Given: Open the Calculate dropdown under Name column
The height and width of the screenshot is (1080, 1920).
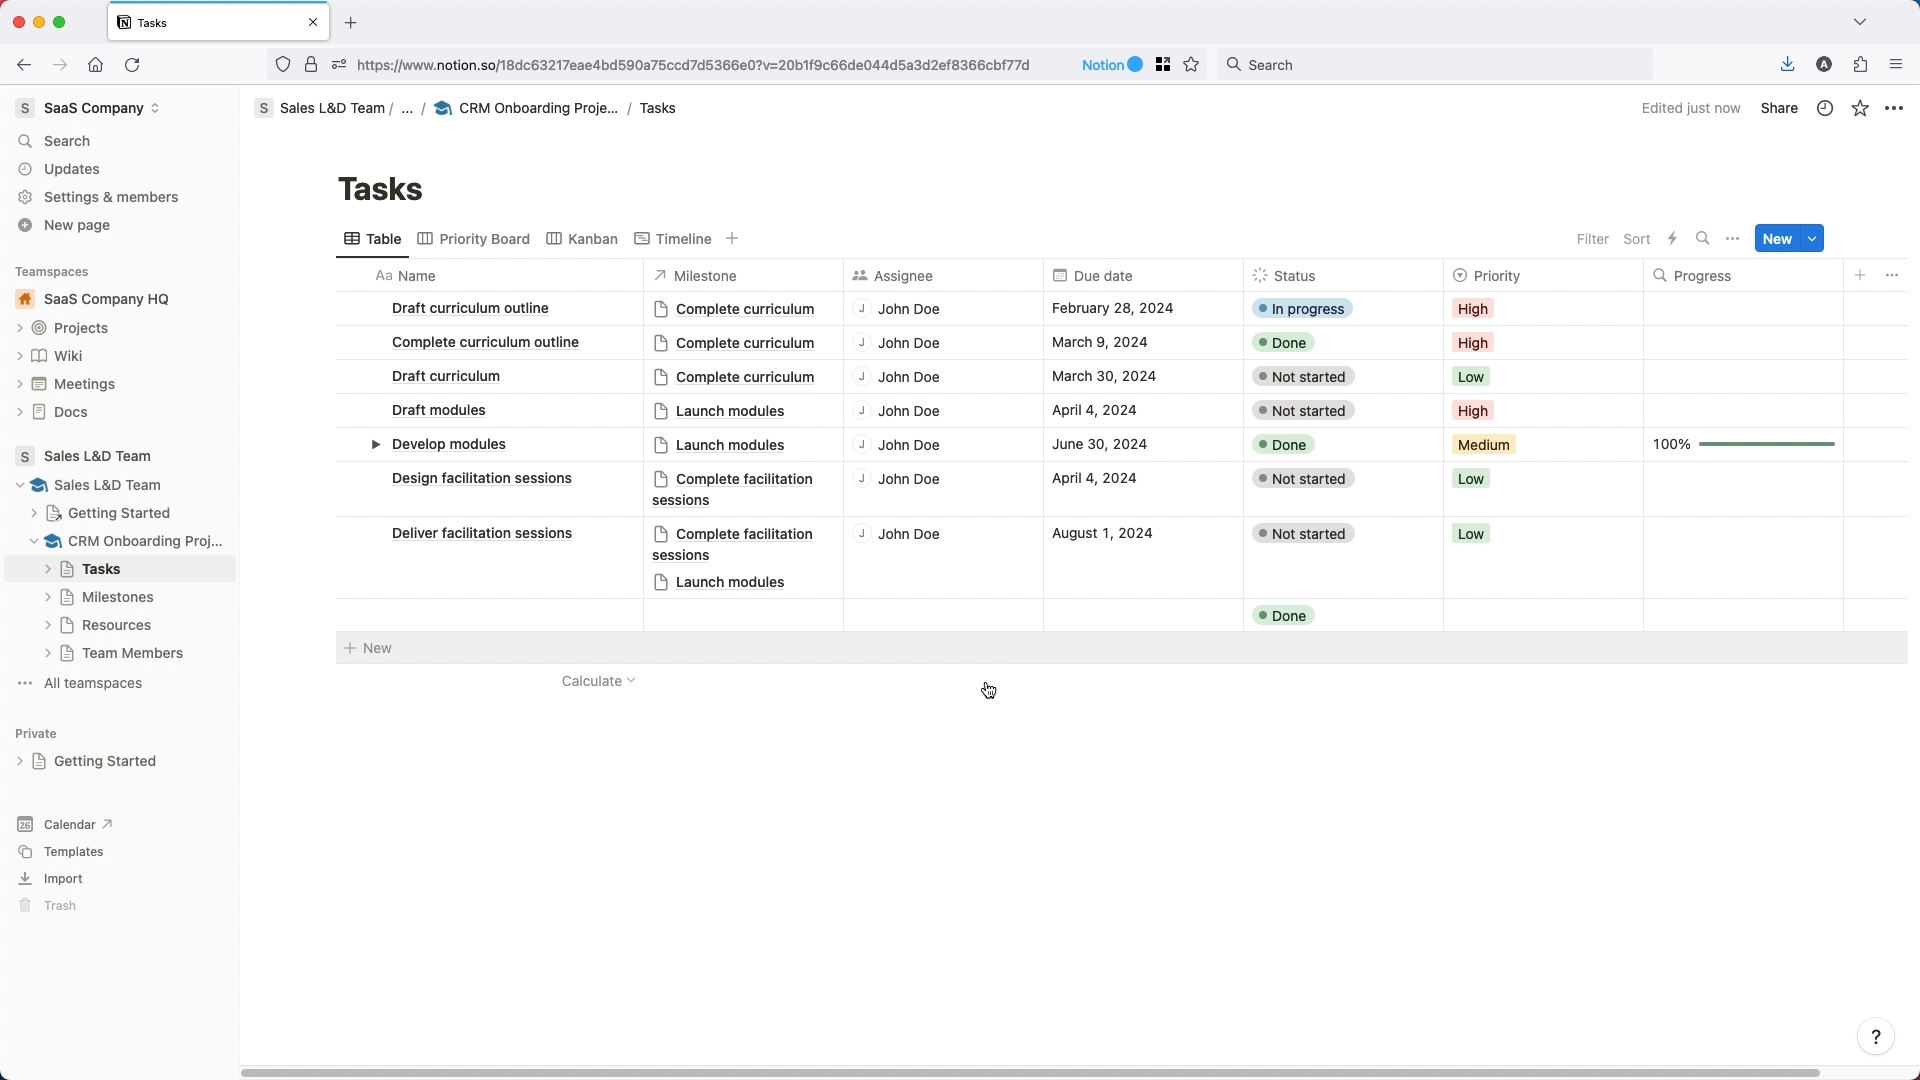Looking at the screenshot, I should [x=598, y=682].
